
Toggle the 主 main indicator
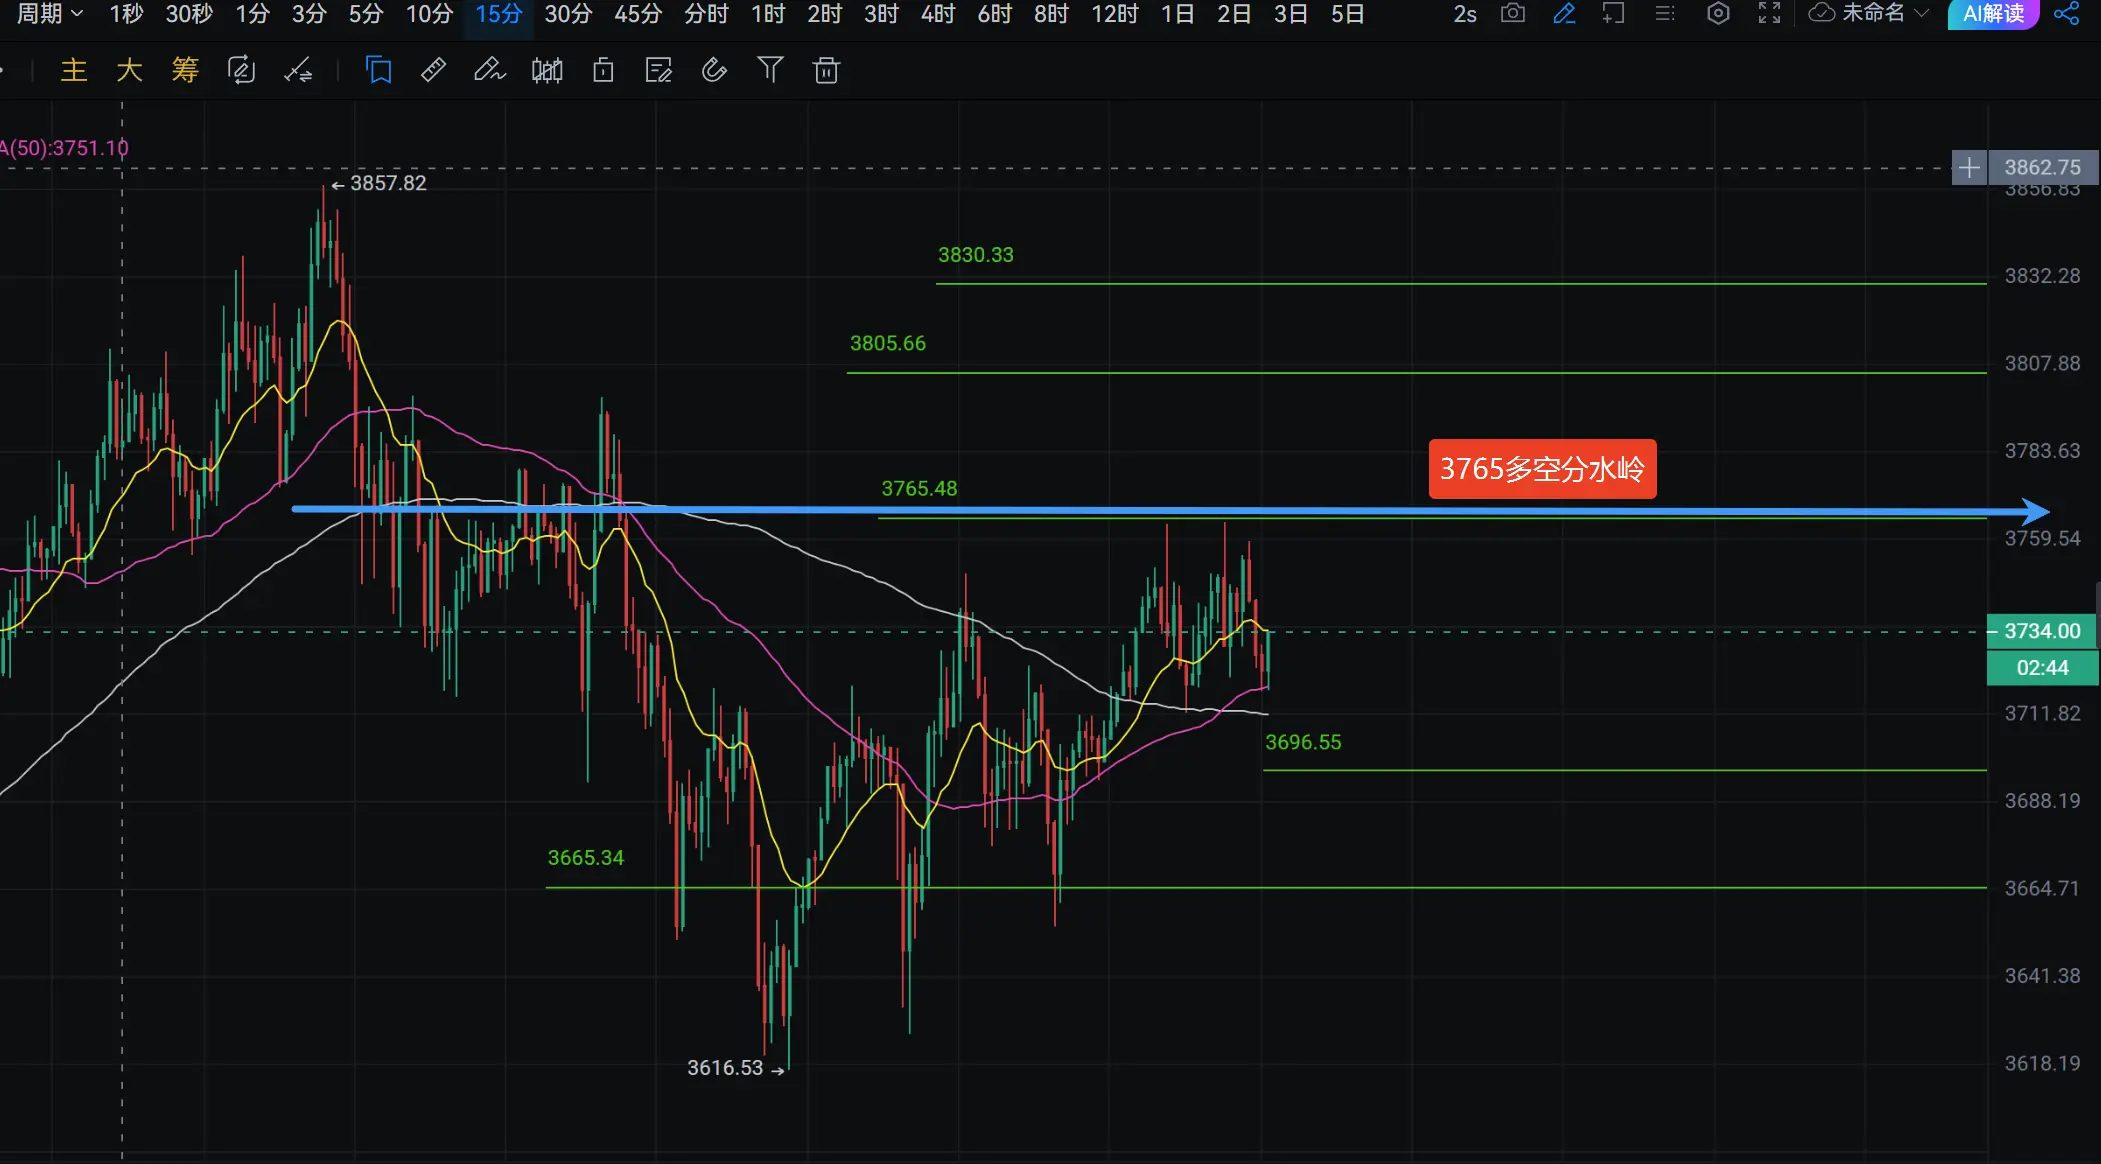(x=74, y=70)
